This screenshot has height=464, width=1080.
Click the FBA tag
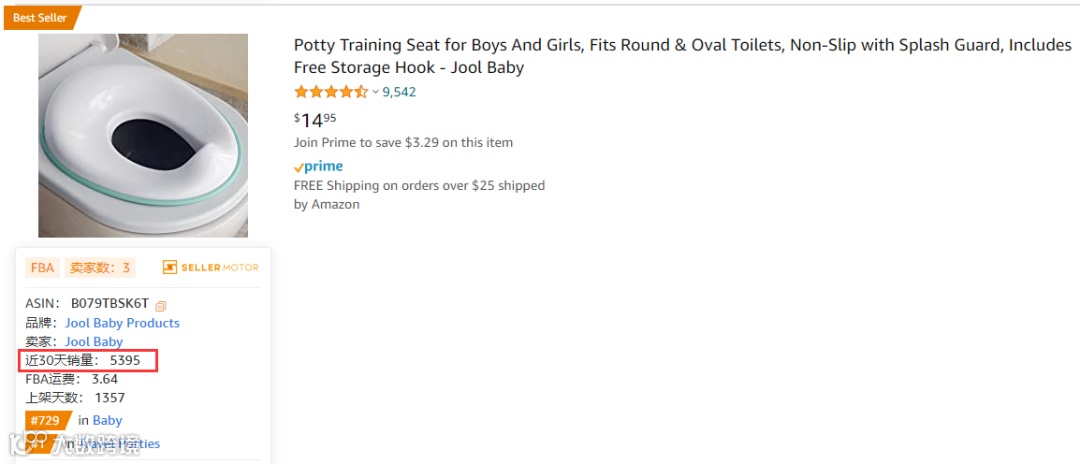click(42, 268)
